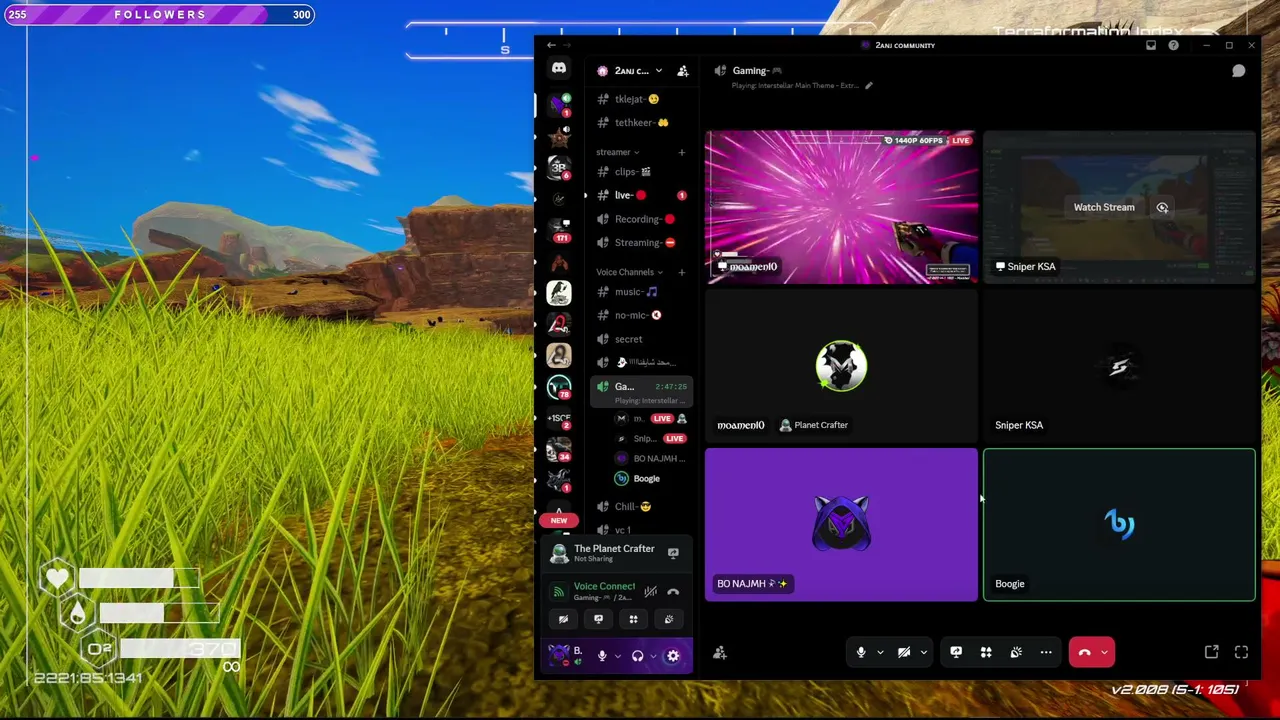1280x720 pixels.
Task: Toggle noise suppression in Voice Connected panel
Action: pos(650,592)
